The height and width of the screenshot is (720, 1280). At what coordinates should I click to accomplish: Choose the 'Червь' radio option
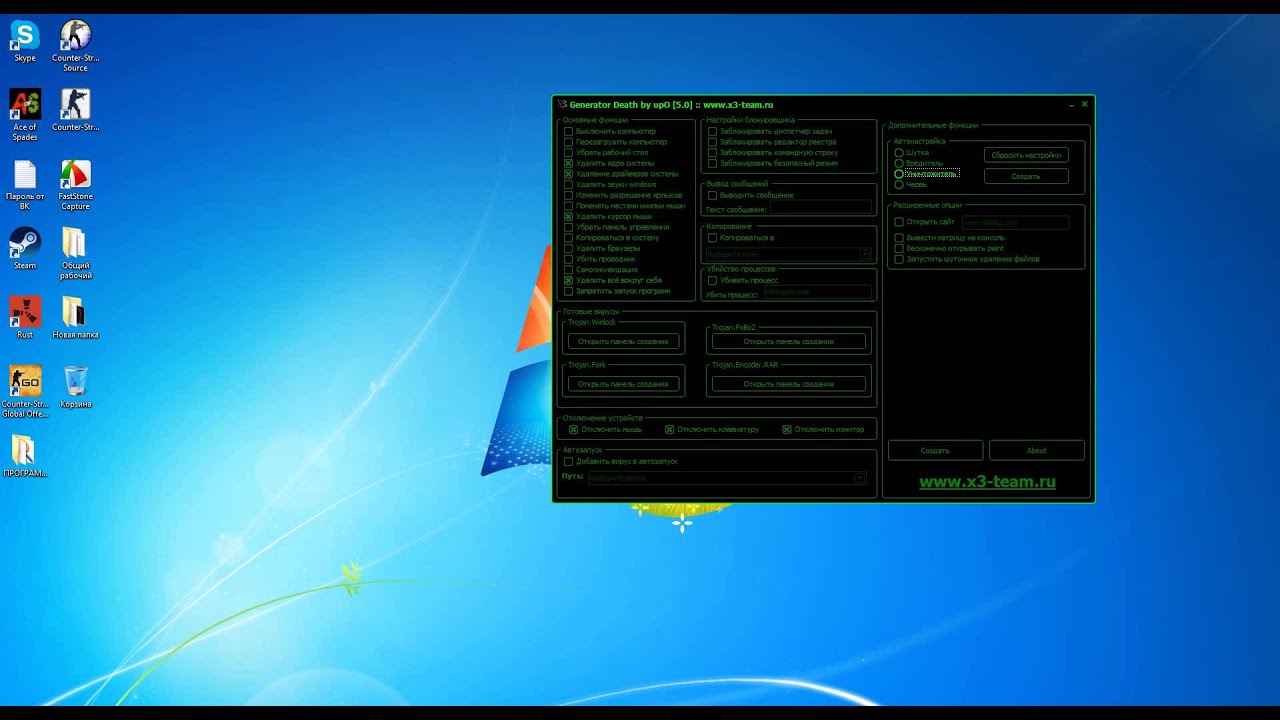pos(899,184)
